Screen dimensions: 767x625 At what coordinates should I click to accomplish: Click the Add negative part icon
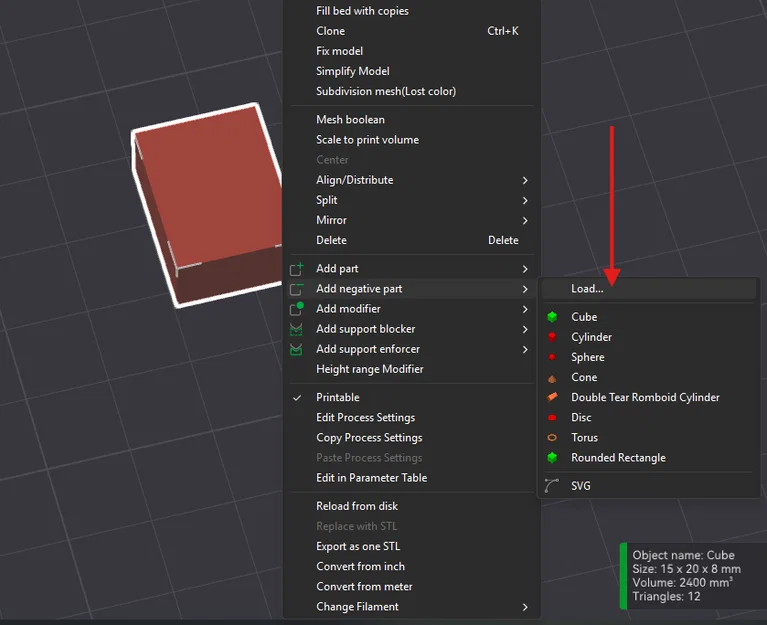click(x=296, y=289)
